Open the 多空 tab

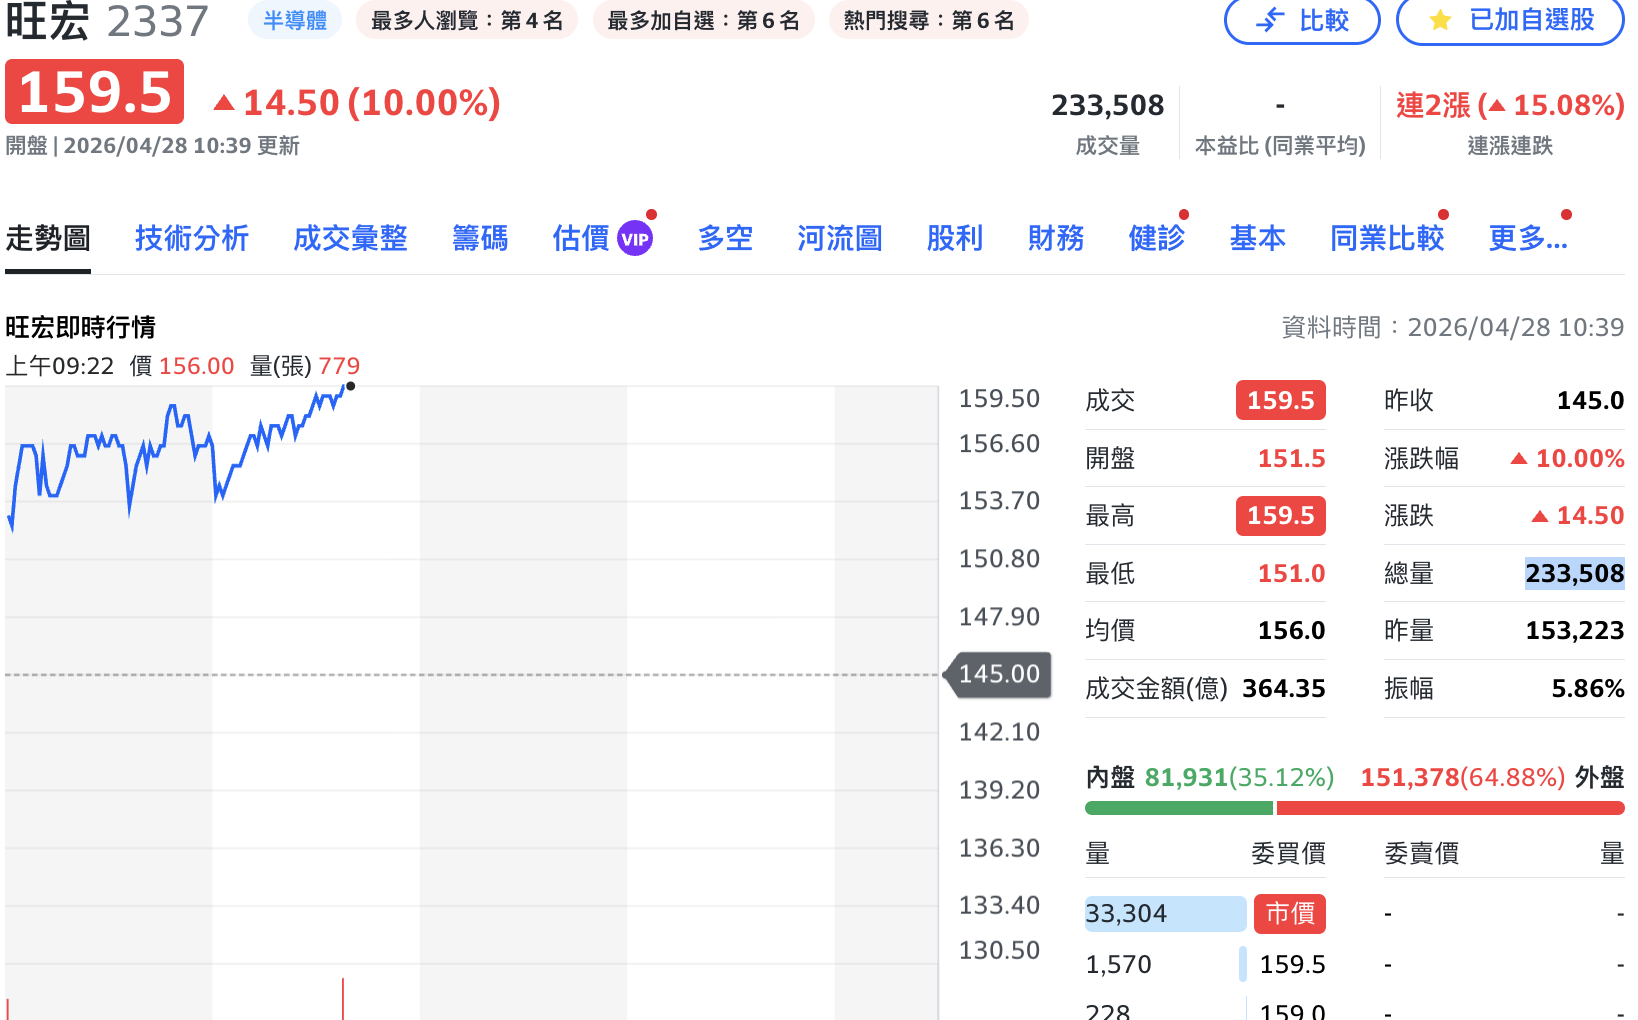coord(725,239)
